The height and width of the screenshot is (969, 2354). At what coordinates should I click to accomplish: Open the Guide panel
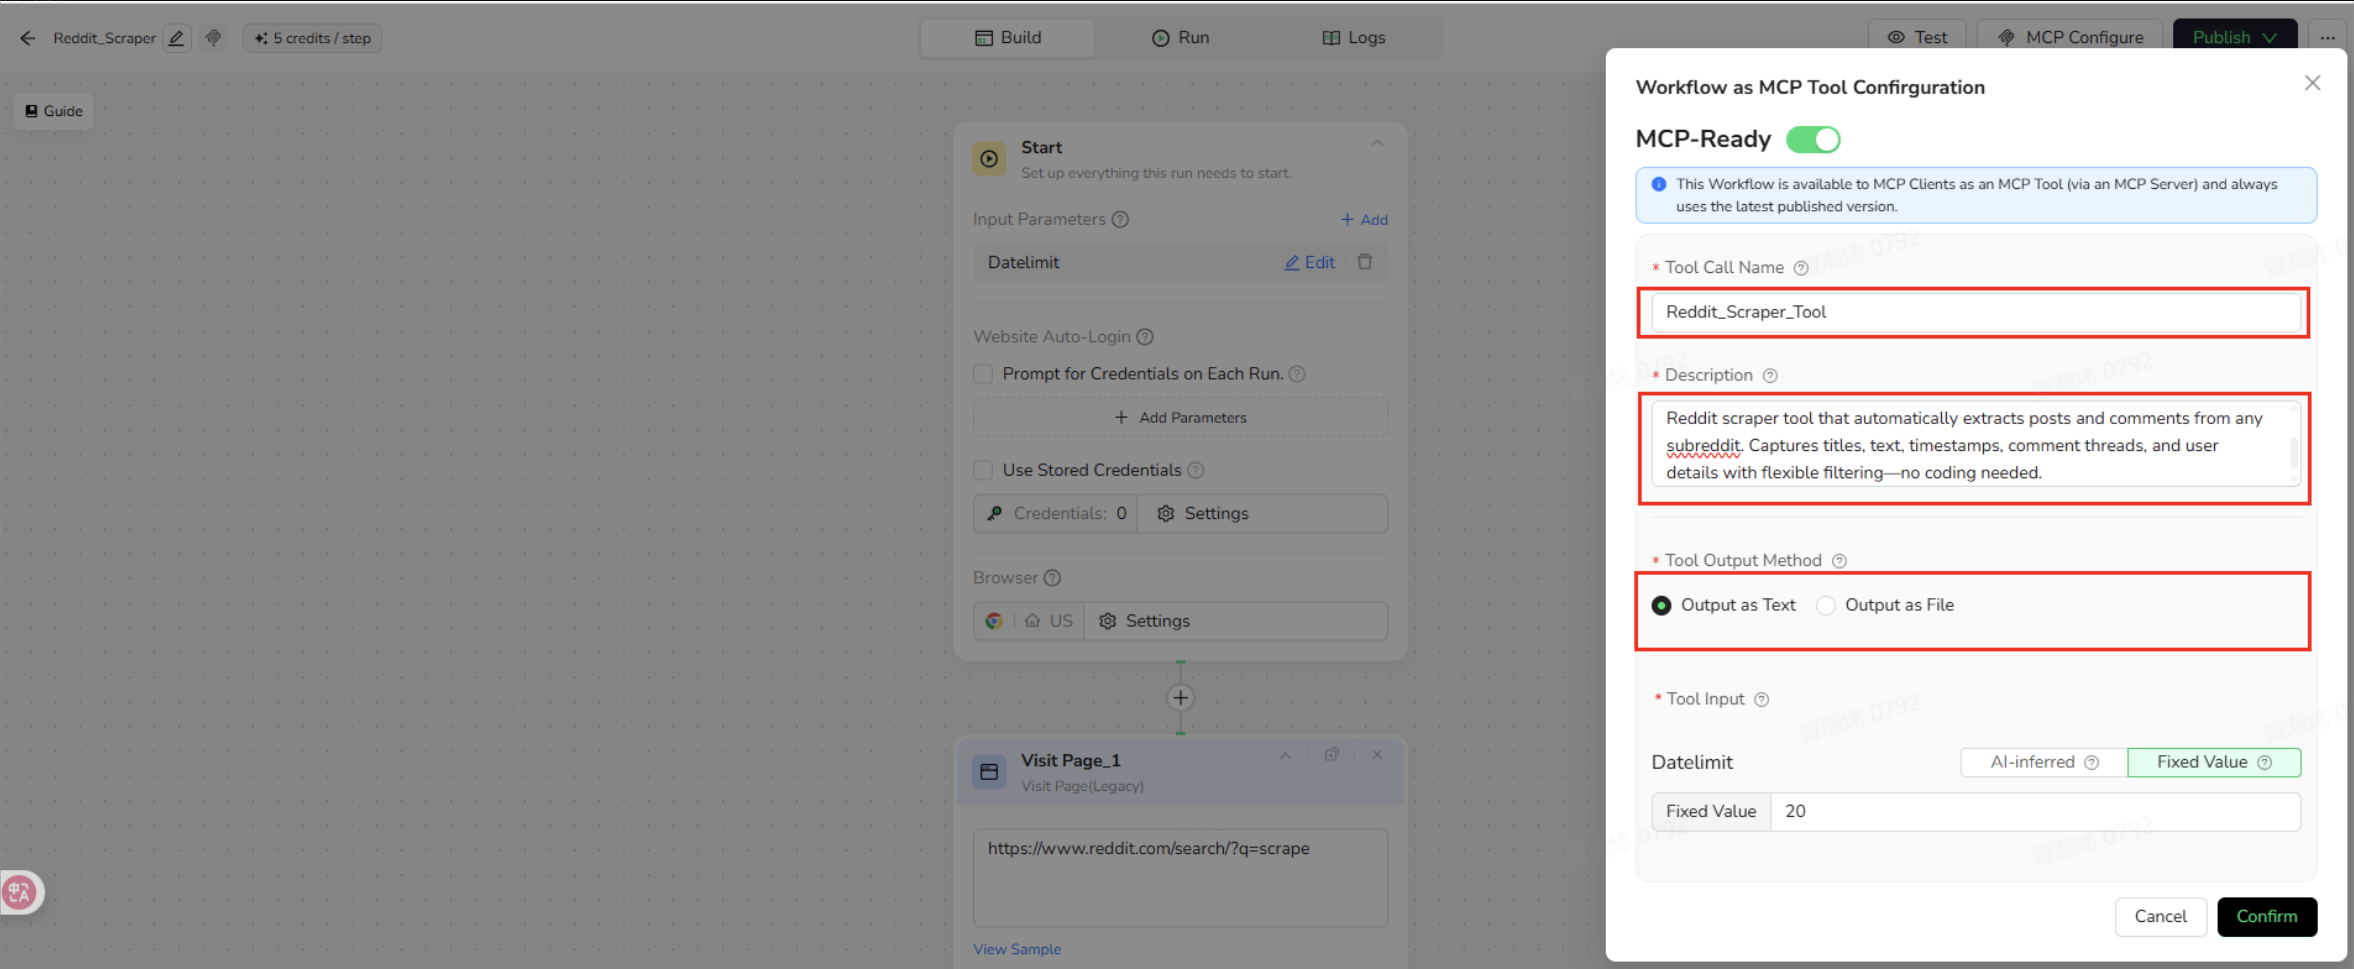click(54, 111)
